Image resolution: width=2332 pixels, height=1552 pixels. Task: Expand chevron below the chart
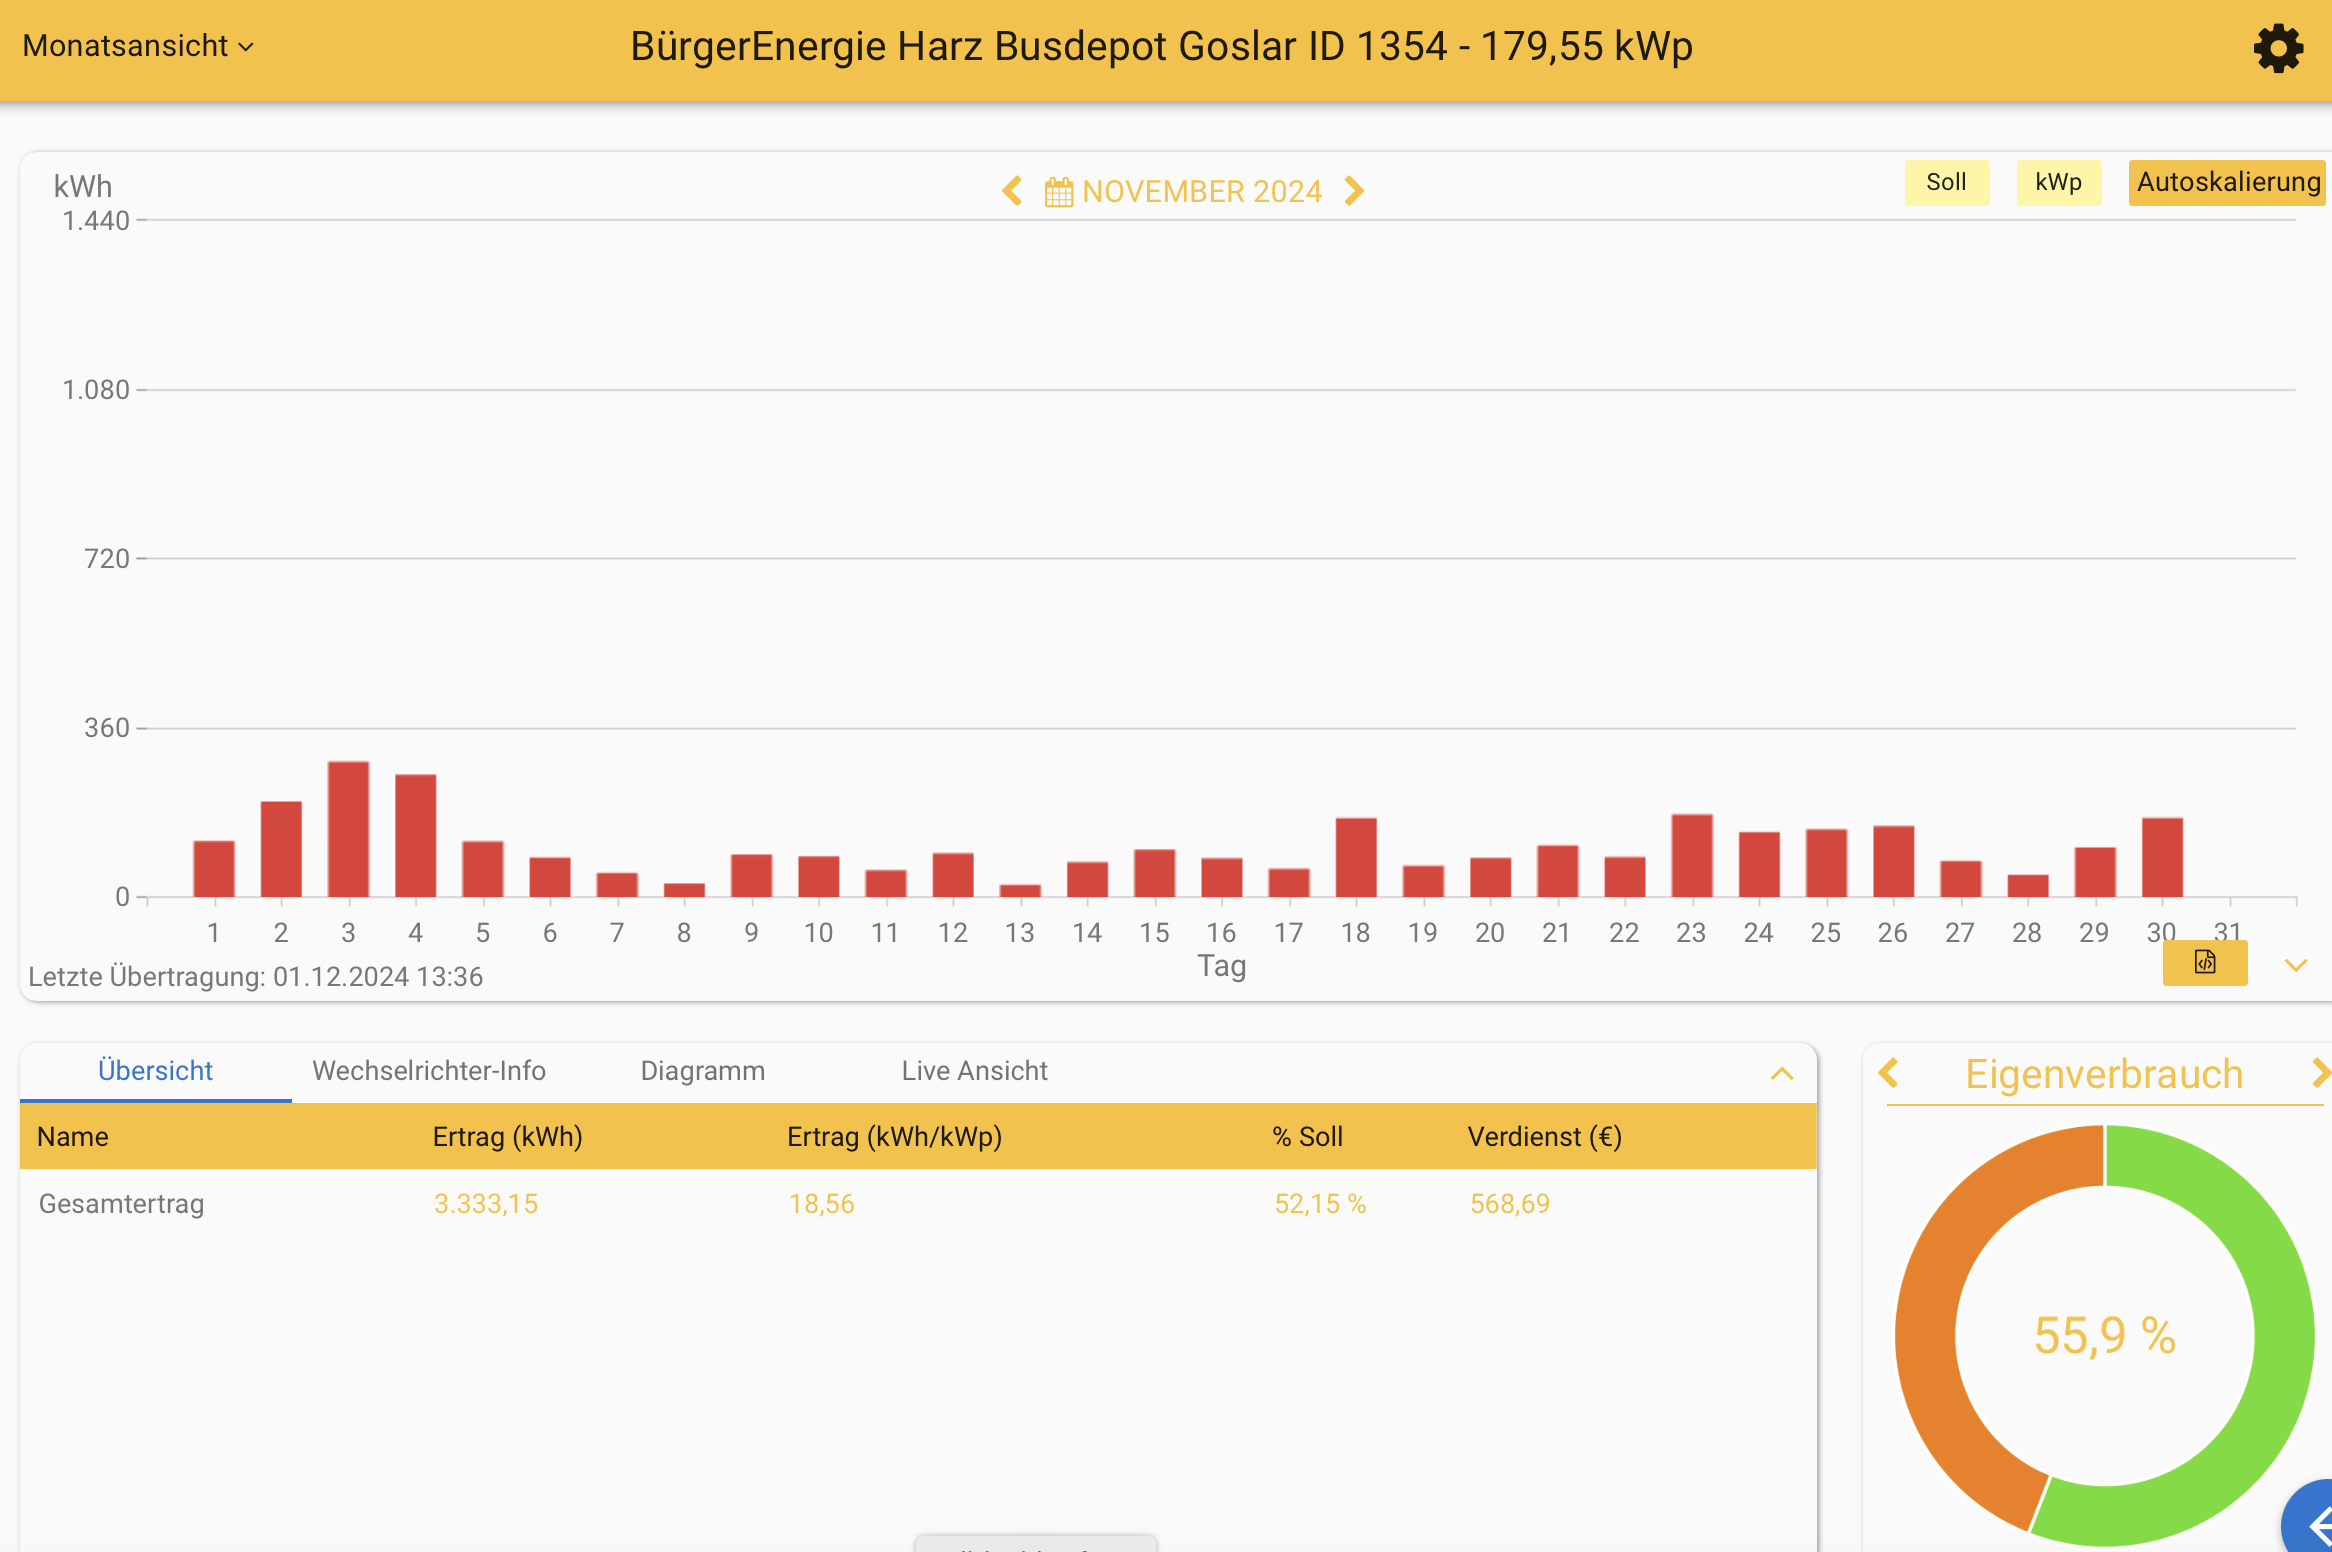pyautogui.click(x=2295, y=965)
